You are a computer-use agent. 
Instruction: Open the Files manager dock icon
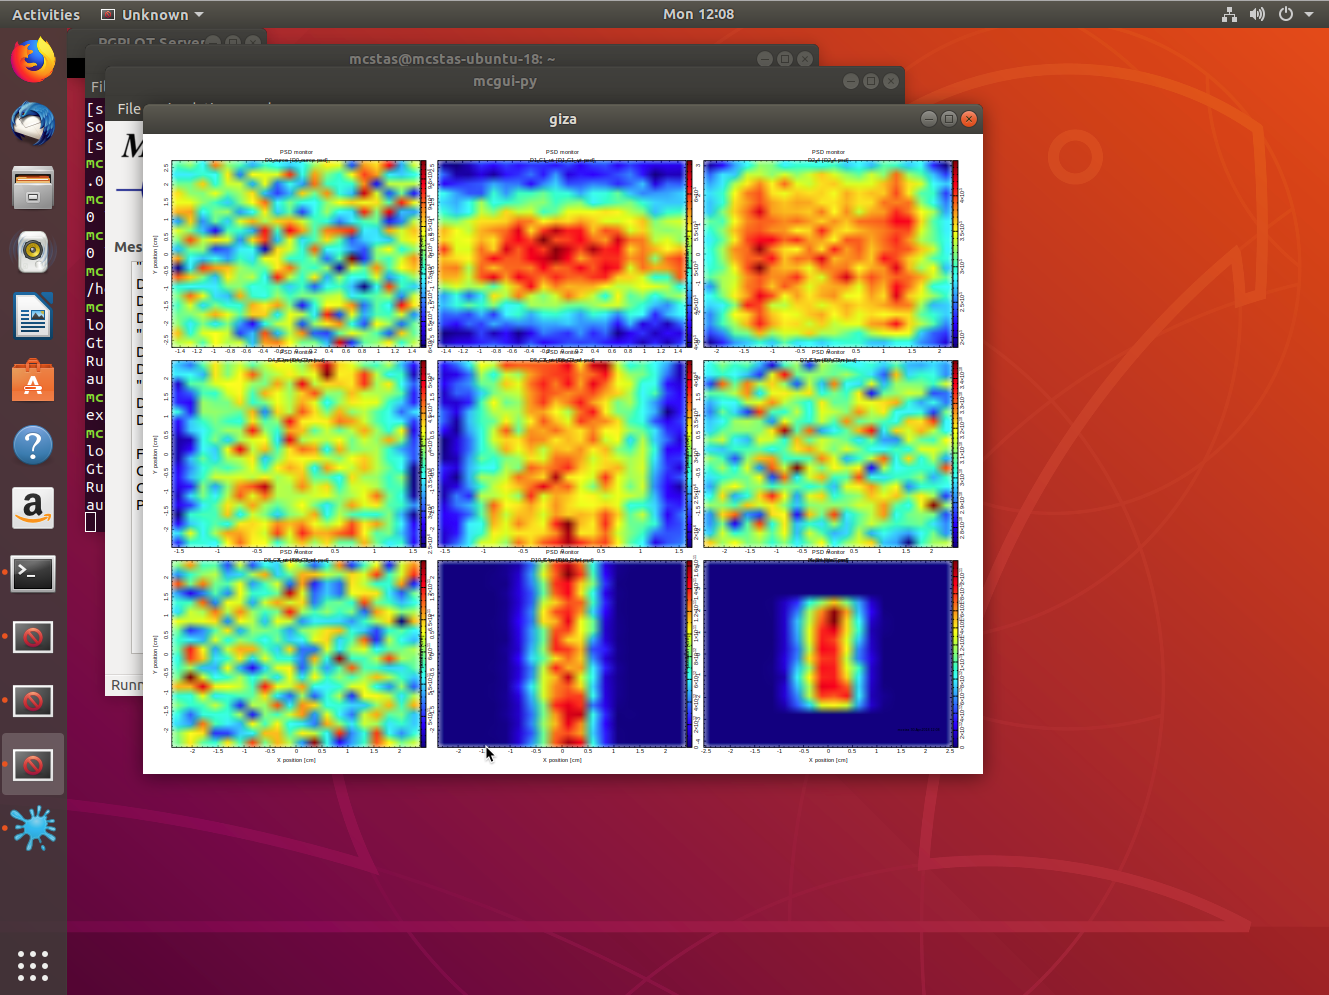(x=33, y=188)
